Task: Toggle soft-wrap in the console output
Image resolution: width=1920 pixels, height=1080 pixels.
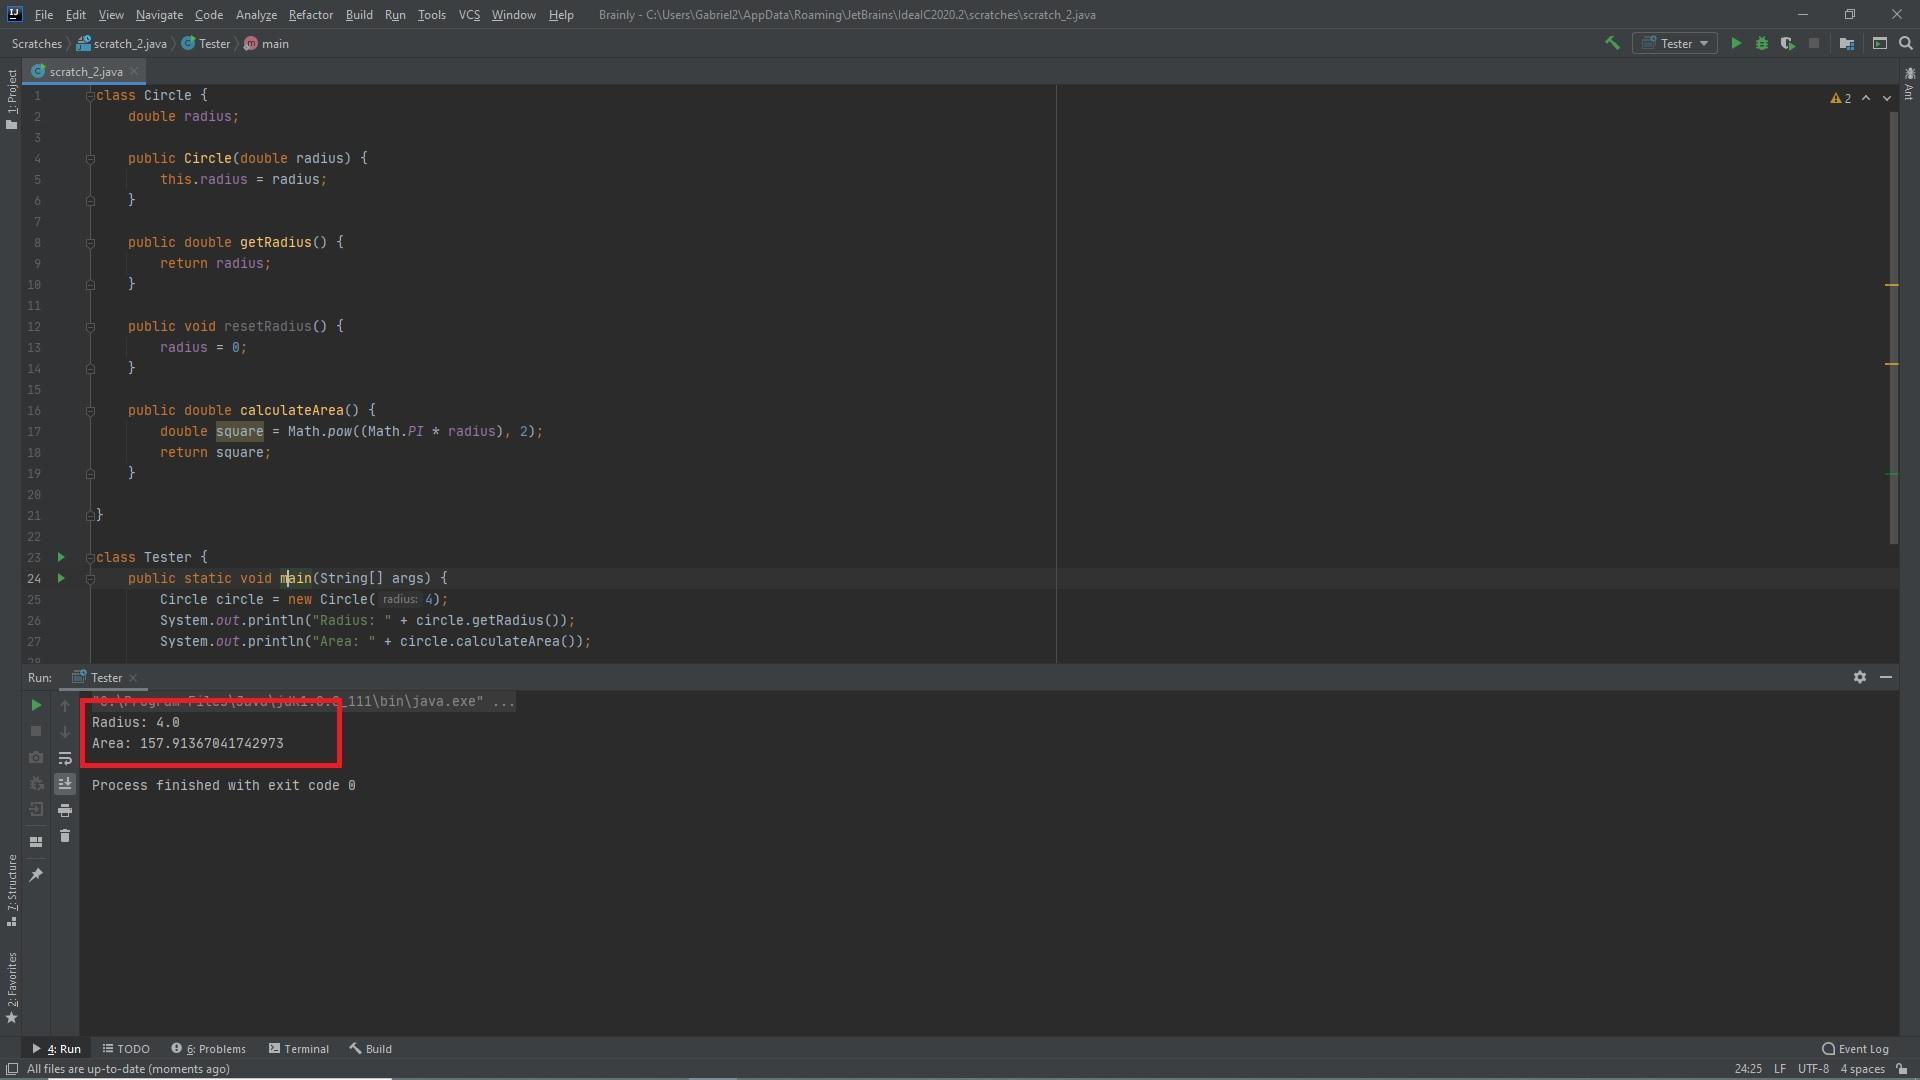Action: [65, 758]
